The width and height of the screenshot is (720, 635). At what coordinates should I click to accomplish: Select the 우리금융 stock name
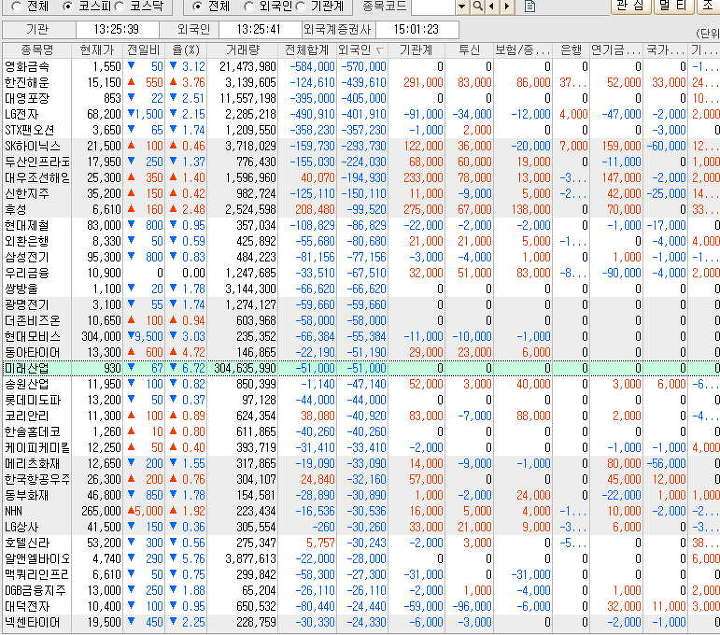click(27, 273)
